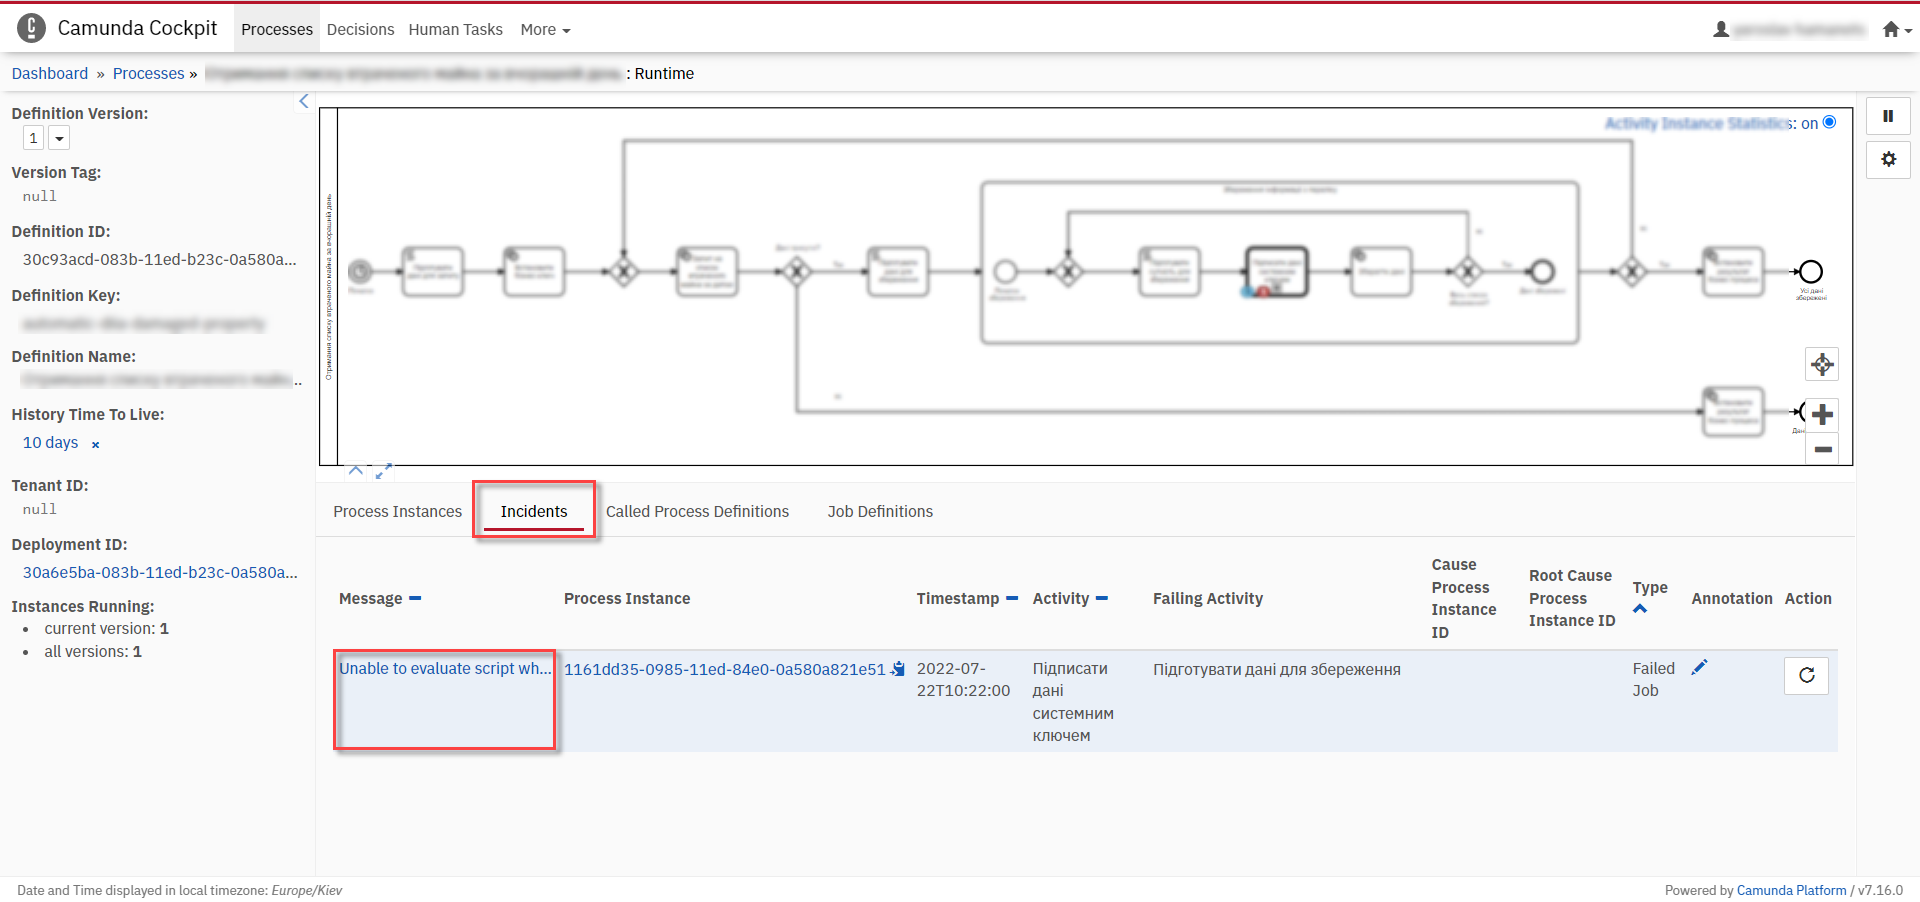1920x902 pixels.
Task: Click the Definition ID value 30c93acd
Action: click(x=160, y=259)
